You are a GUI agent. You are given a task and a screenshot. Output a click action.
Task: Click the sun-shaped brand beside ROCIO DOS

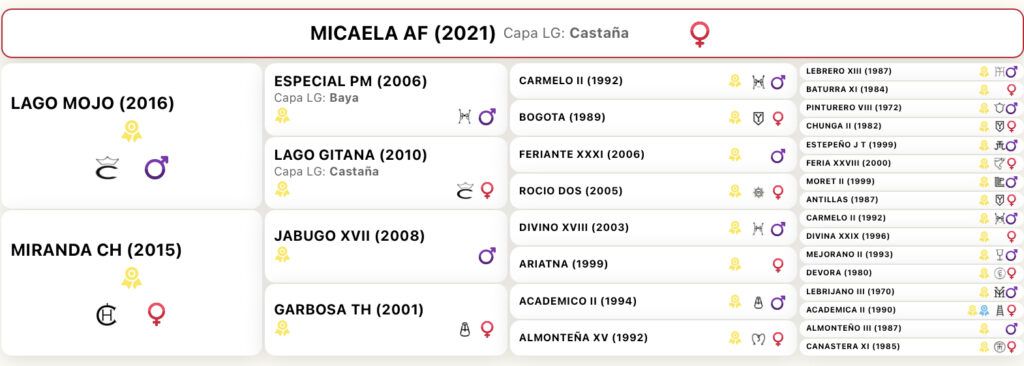(758, 192)
